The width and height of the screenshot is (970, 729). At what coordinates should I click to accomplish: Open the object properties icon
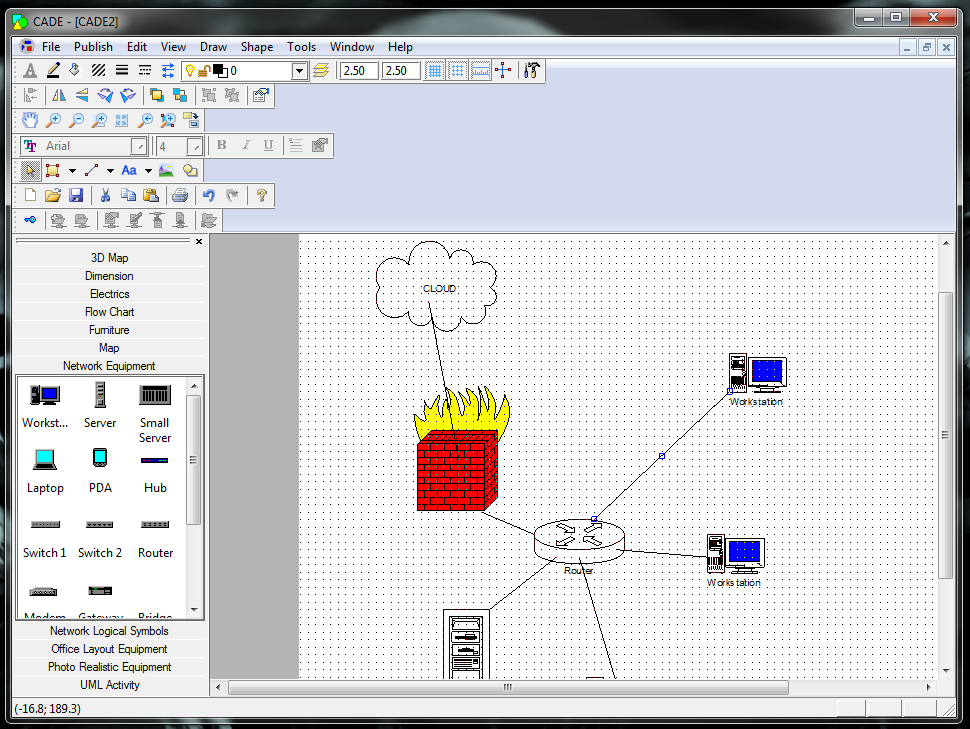coord(260,95)
